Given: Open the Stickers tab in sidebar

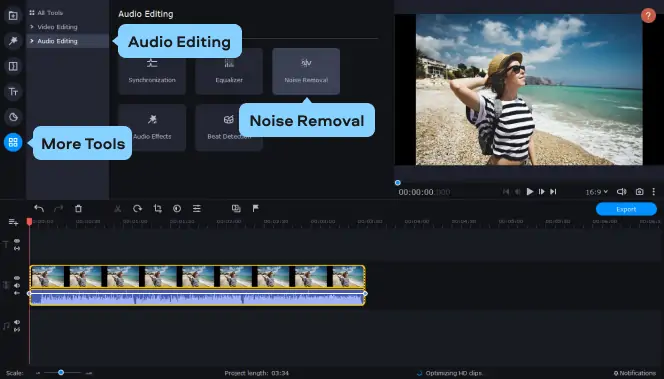Looking at the screenshot, I should click(x=13, y=117).
